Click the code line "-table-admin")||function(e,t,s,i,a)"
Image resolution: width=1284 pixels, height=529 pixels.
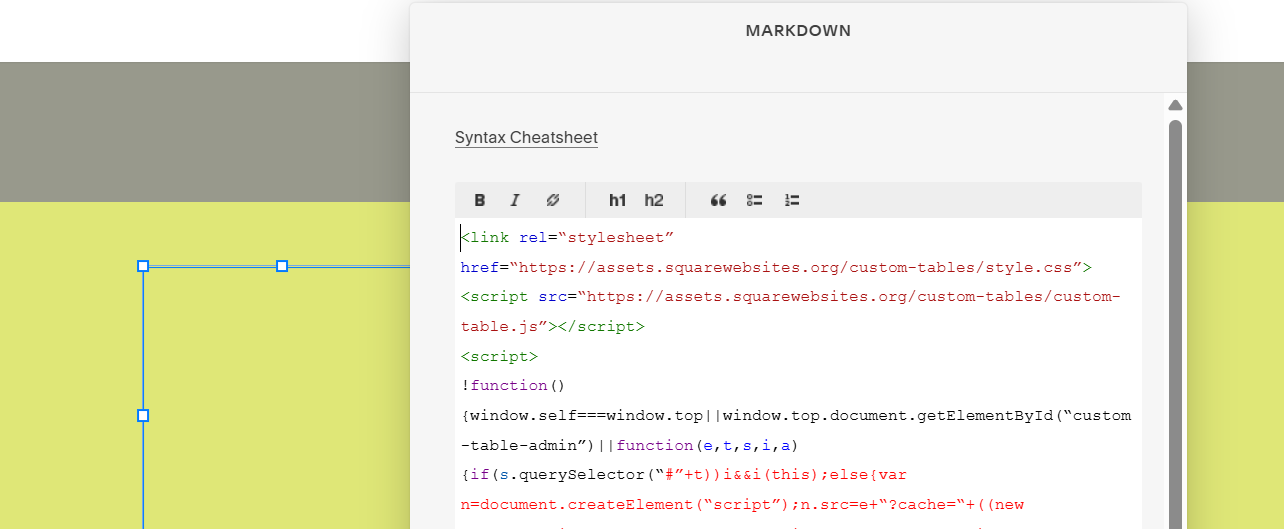click(628, 445)
